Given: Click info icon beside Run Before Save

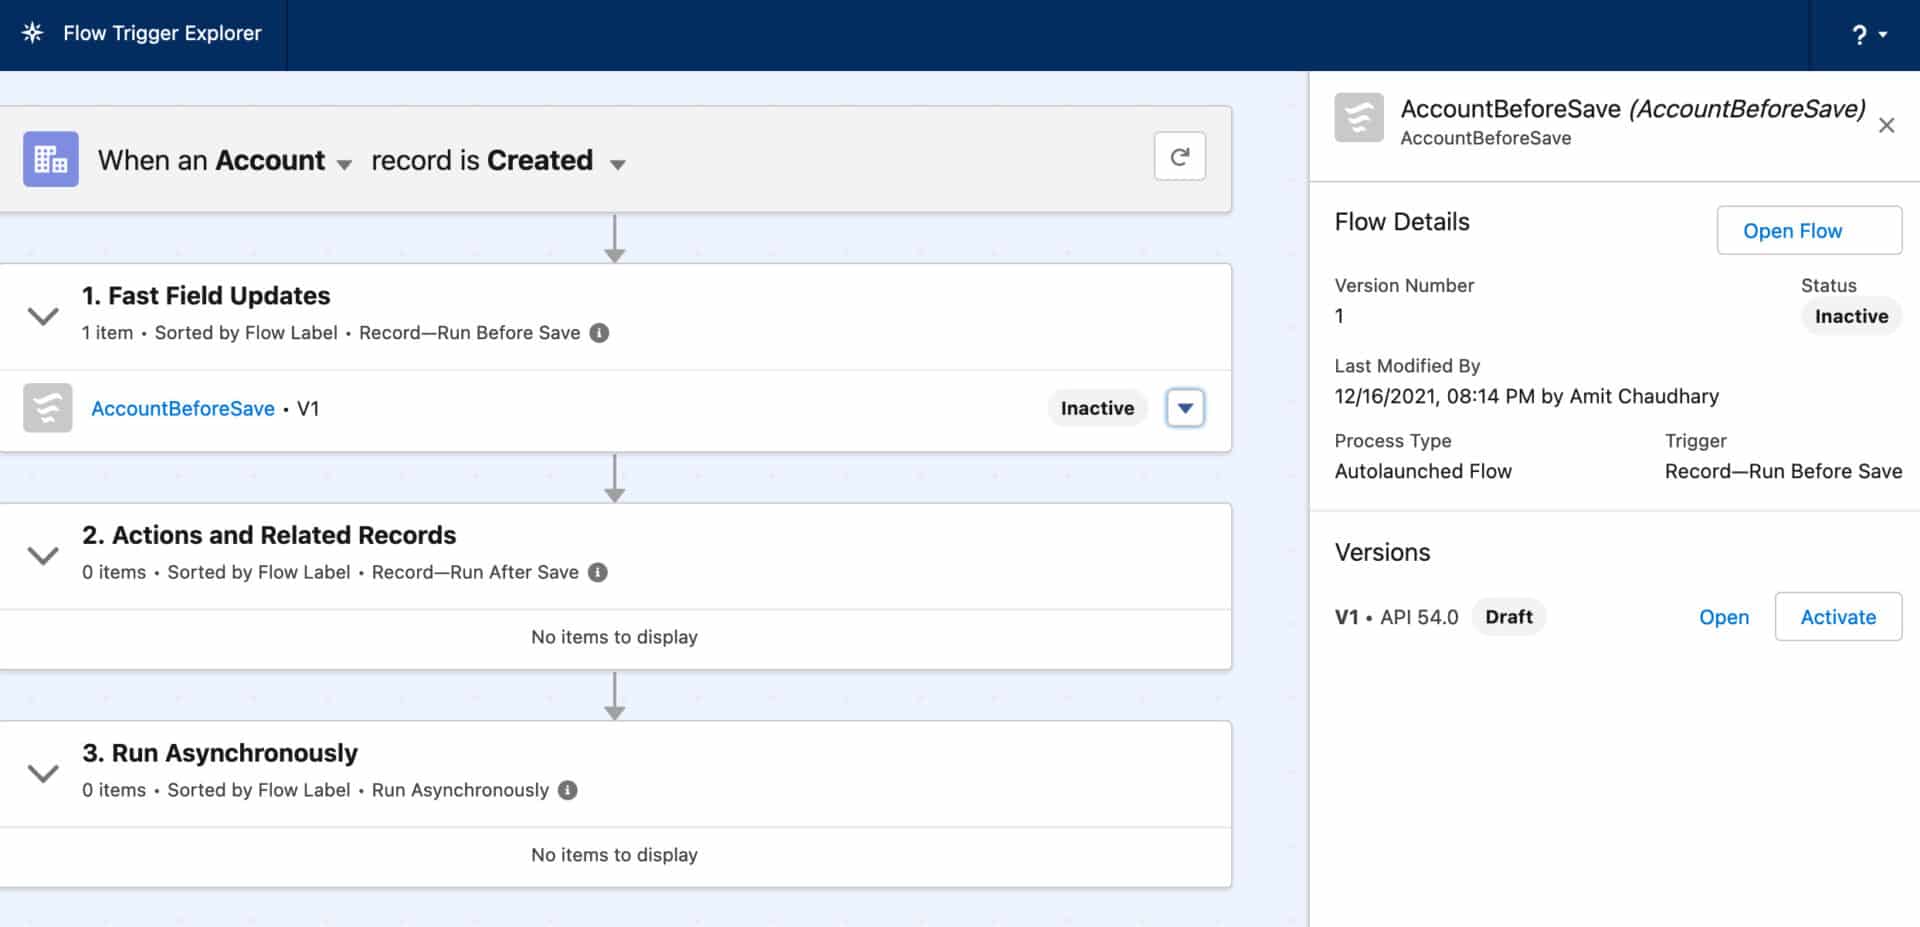Looking at the screenshot, I should click(x=599, y=333).
